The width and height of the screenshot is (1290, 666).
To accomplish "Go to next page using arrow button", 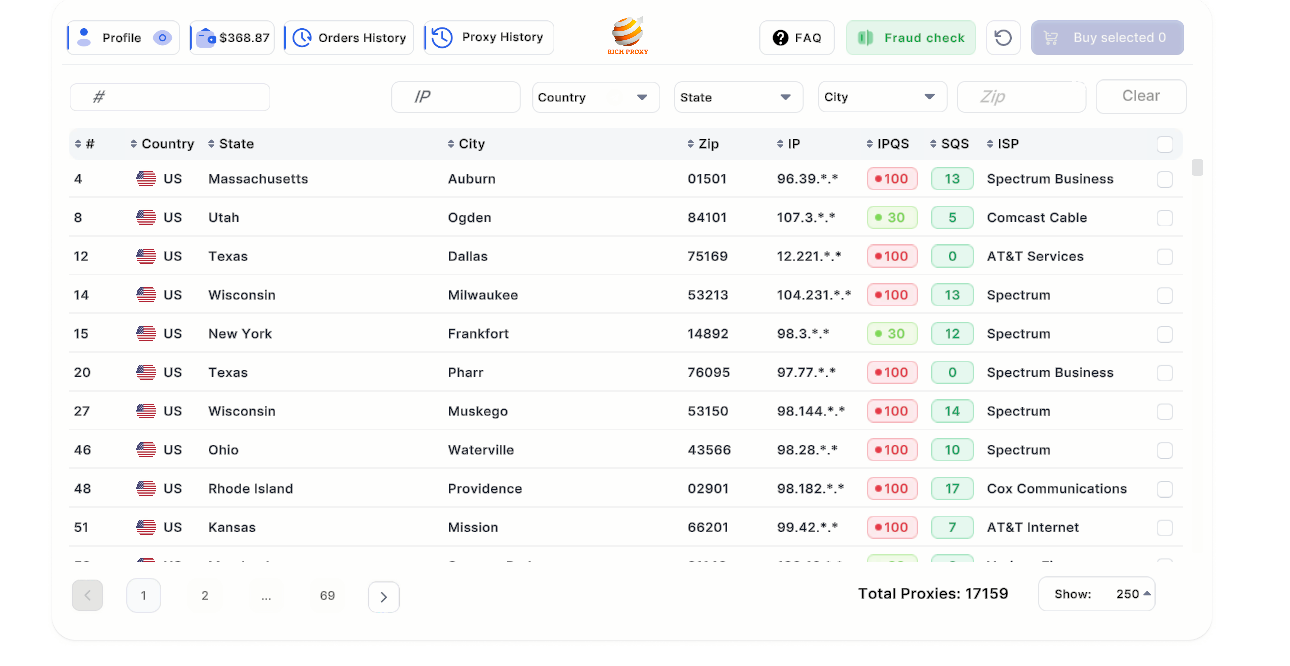I will [x=384, y=597].
